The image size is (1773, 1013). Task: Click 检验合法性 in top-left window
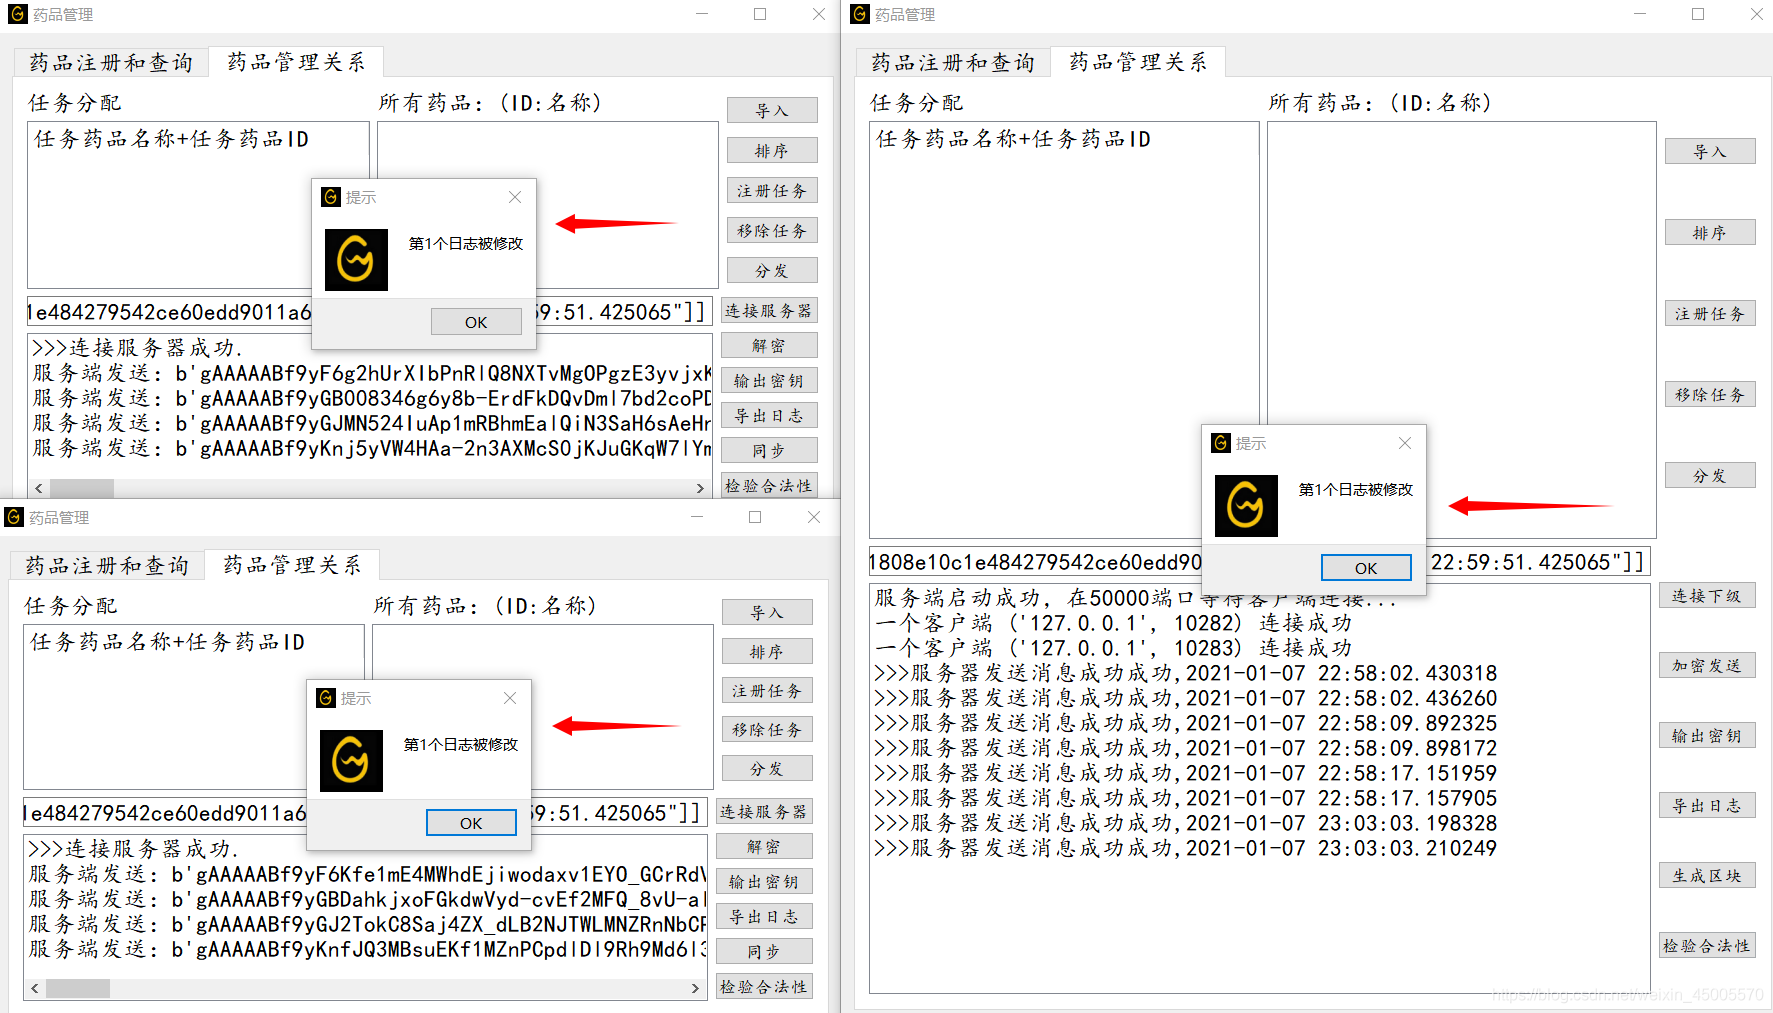[x=769, y=485]
